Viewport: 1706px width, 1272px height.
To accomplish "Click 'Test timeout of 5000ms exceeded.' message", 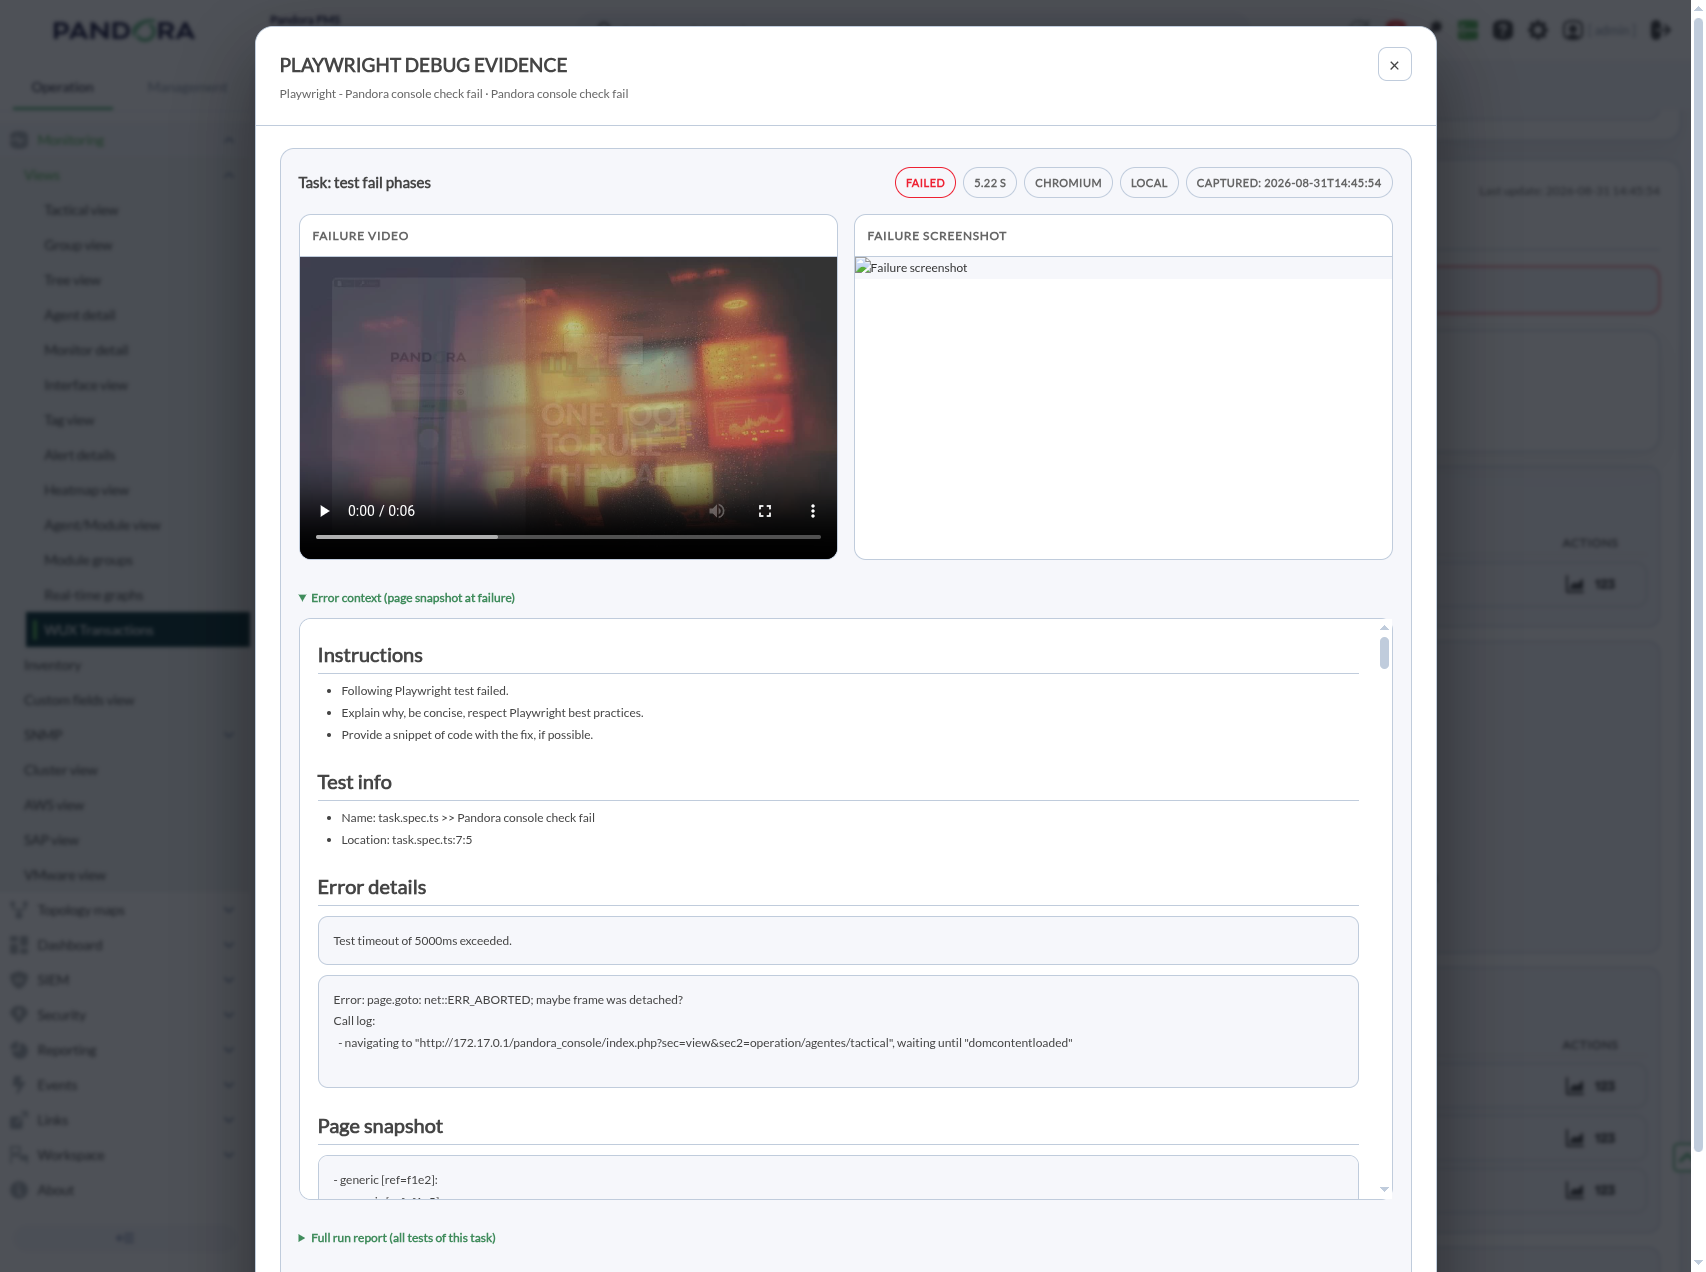I will (423, 941).
